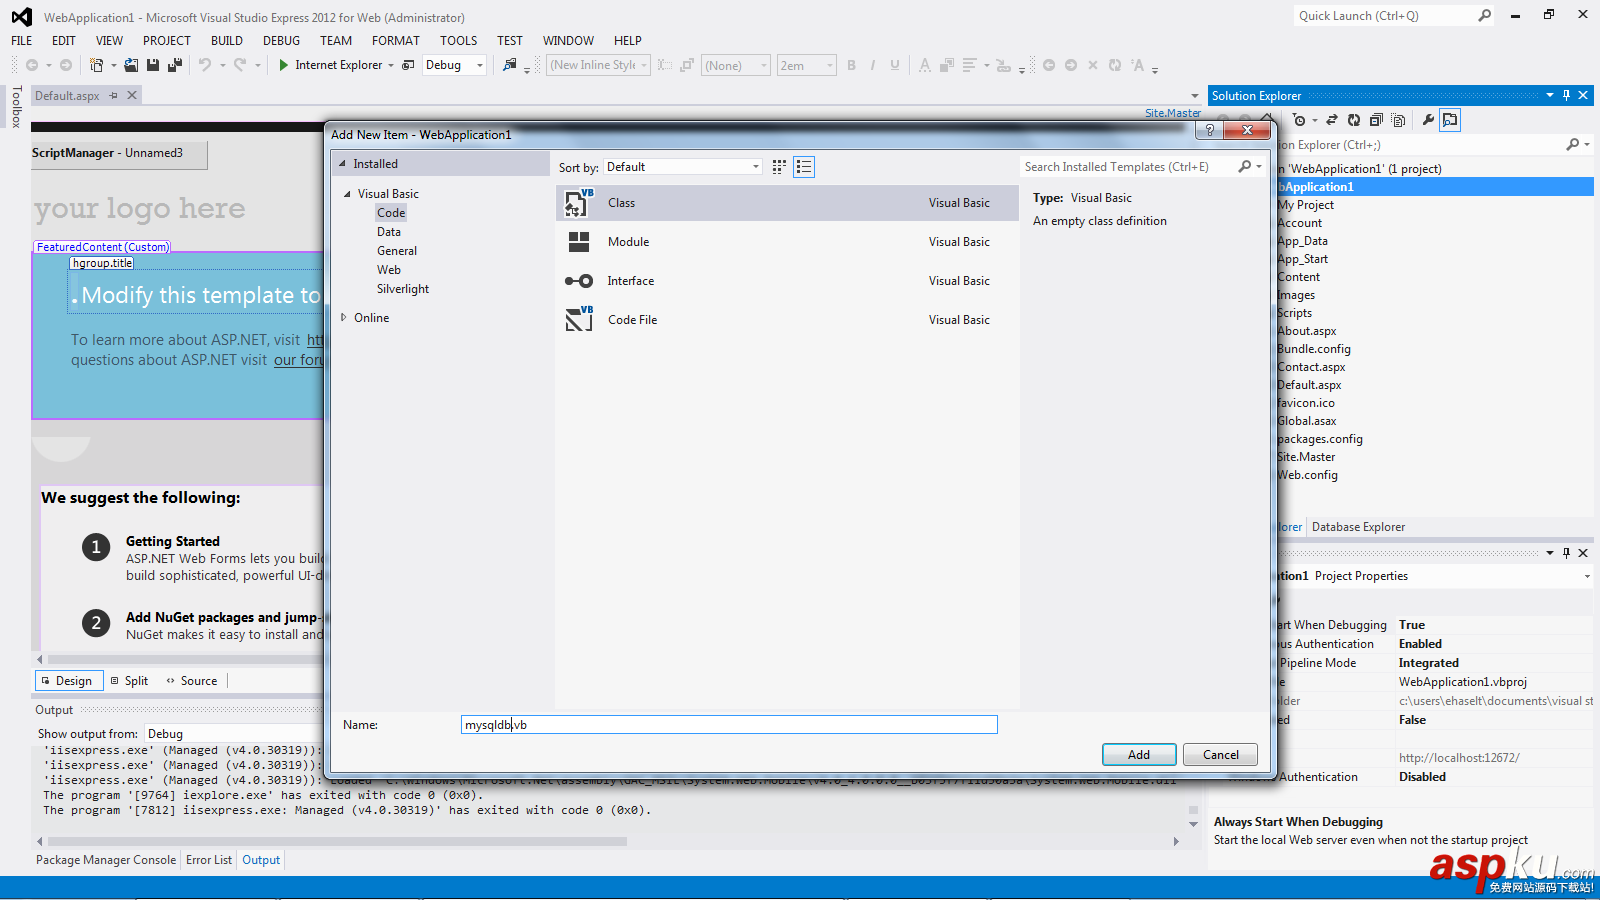The width and height of the screenshot is (1600, 900).
Task: Expand the Online templates node
Action: pyautogui.click(x=343, y=318)
